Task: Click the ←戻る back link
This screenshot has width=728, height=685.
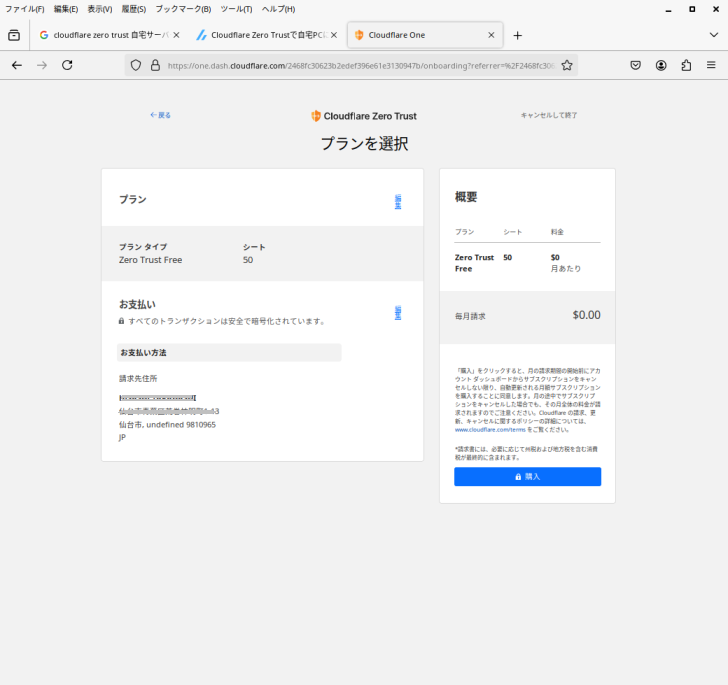Action: click(x=160, y=115)
